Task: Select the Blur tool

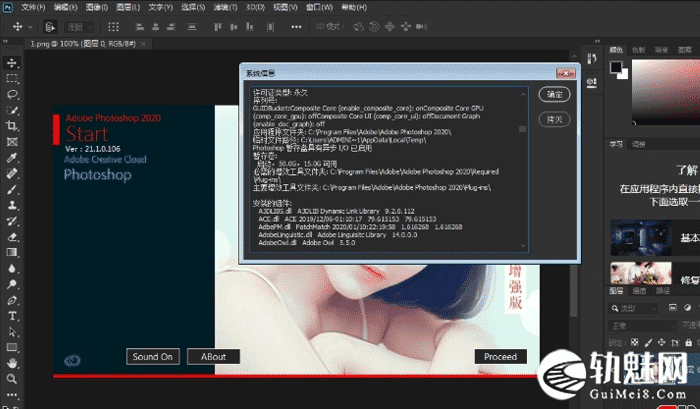Action: pyautogui.click(x=12, y=268)
